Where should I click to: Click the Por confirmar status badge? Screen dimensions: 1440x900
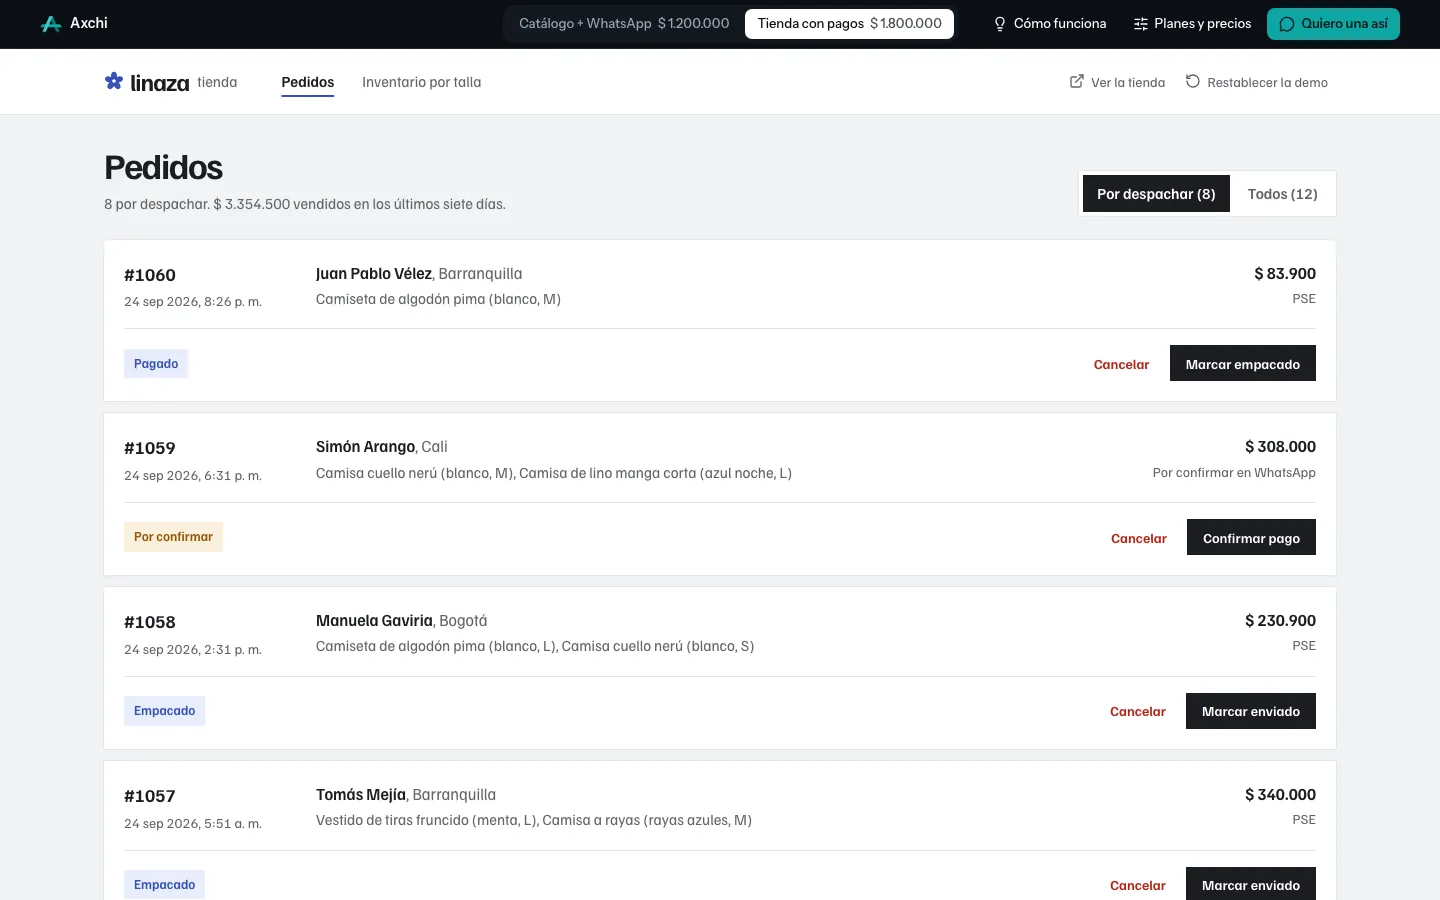[x=173, y=536]
